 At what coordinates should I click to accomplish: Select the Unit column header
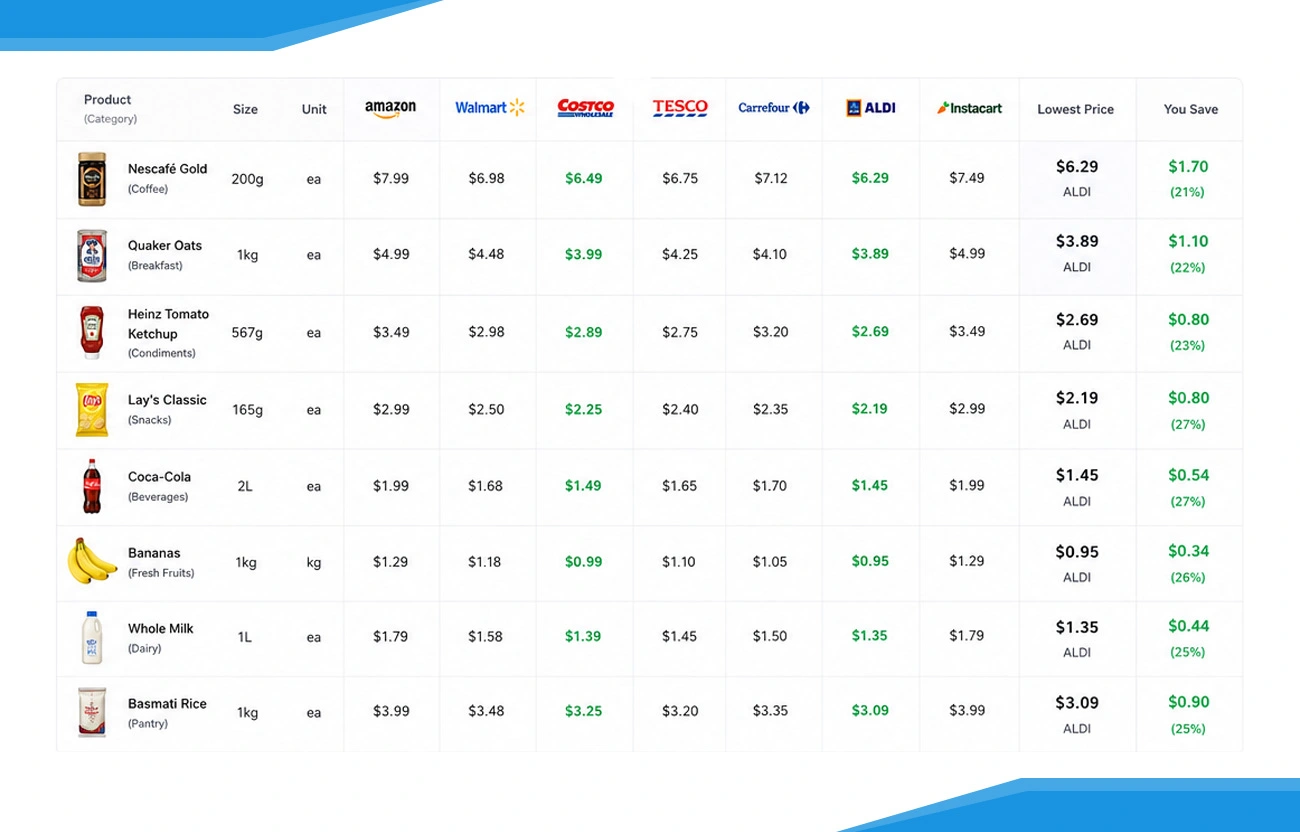(x=314, y=109)
